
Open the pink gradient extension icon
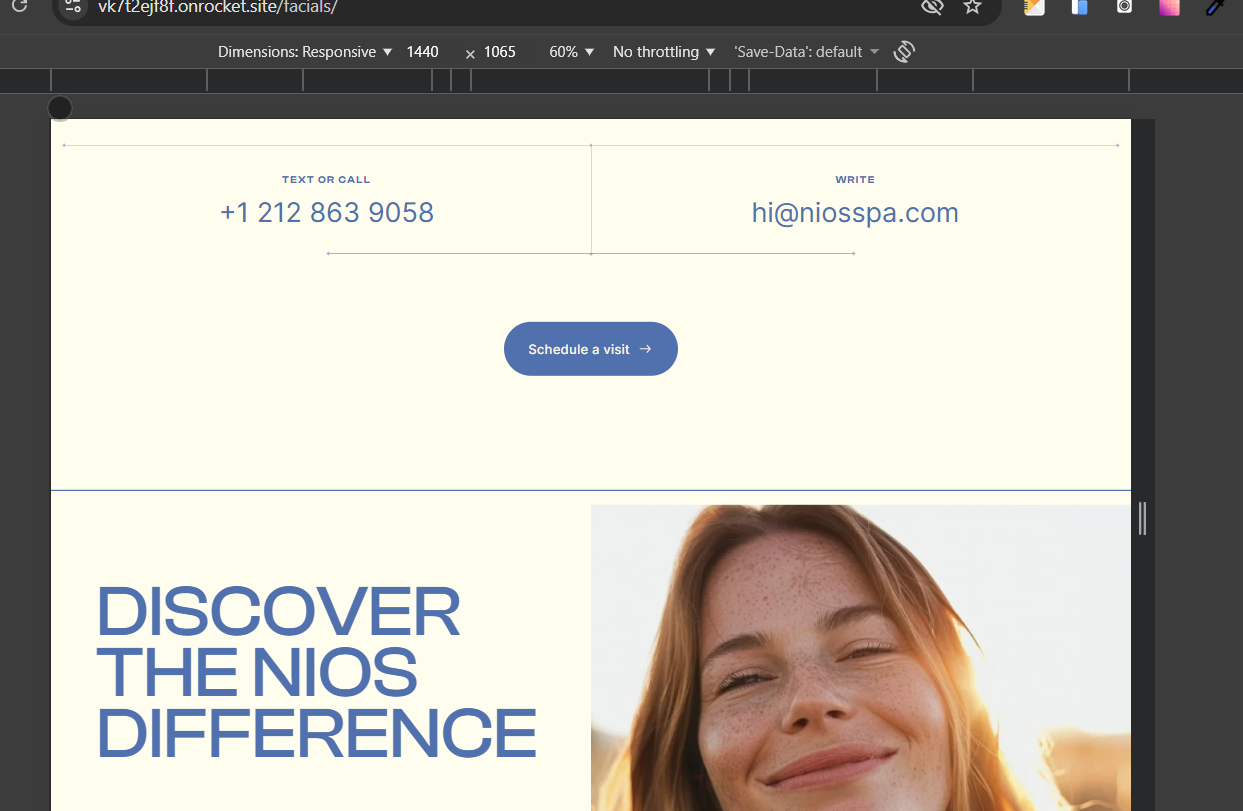click(x=1169, y=7)
